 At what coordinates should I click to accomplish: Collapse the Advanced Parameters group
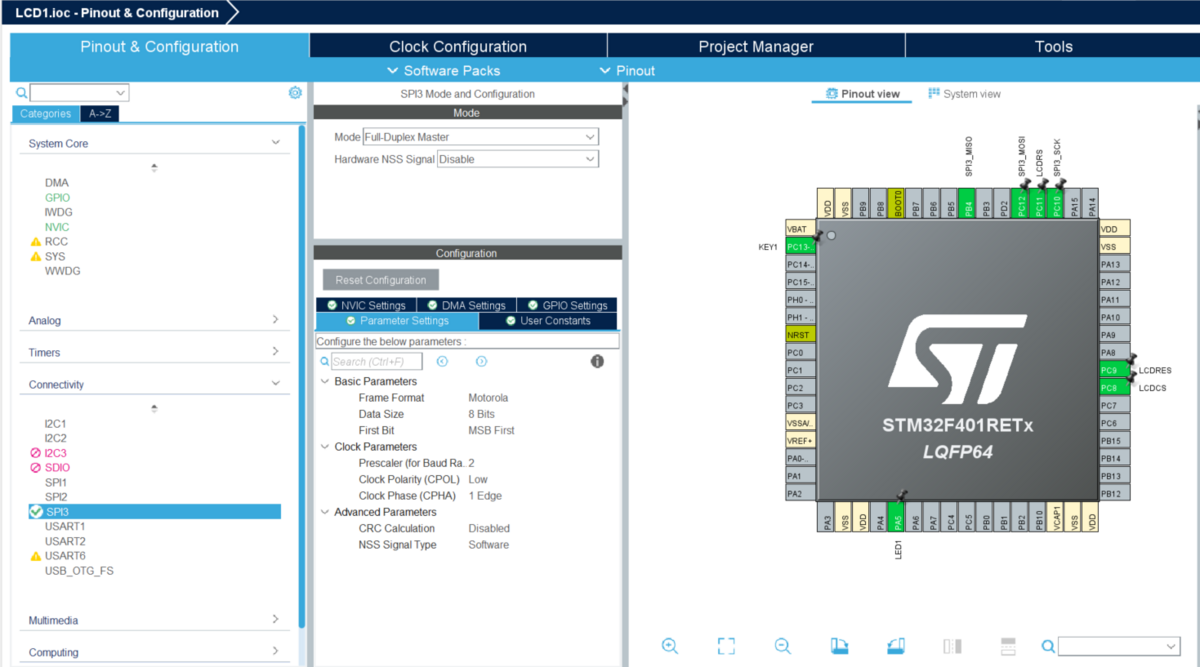point(324,512)
